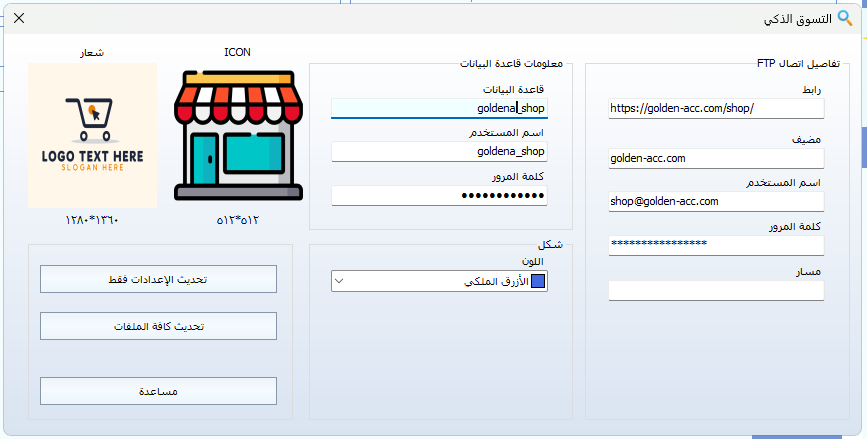Click the FTP رابط URL field
The height and width of the screenshot is (439, 867).
point(715,108)
